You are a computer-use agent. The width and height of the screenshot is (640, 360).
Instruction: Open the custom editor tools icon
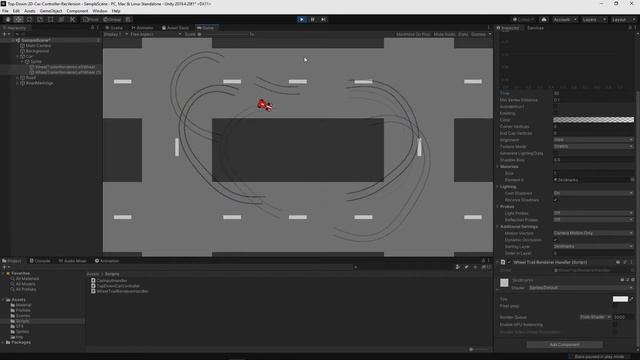72,20
